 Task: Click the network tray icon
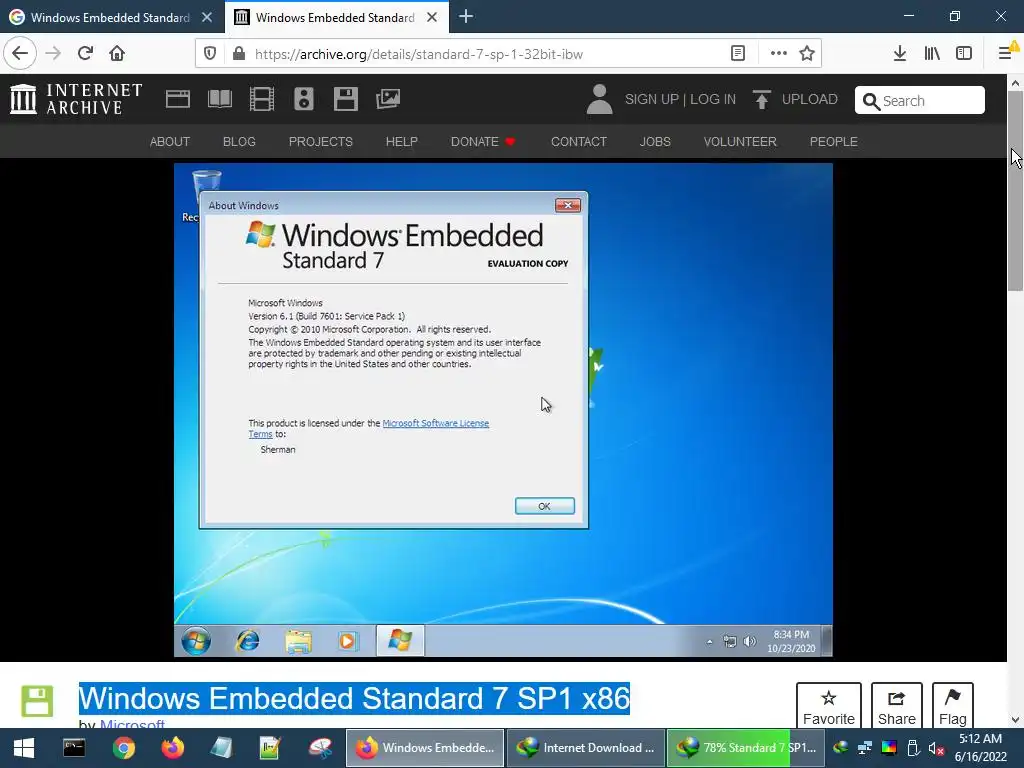coord(865,748)
